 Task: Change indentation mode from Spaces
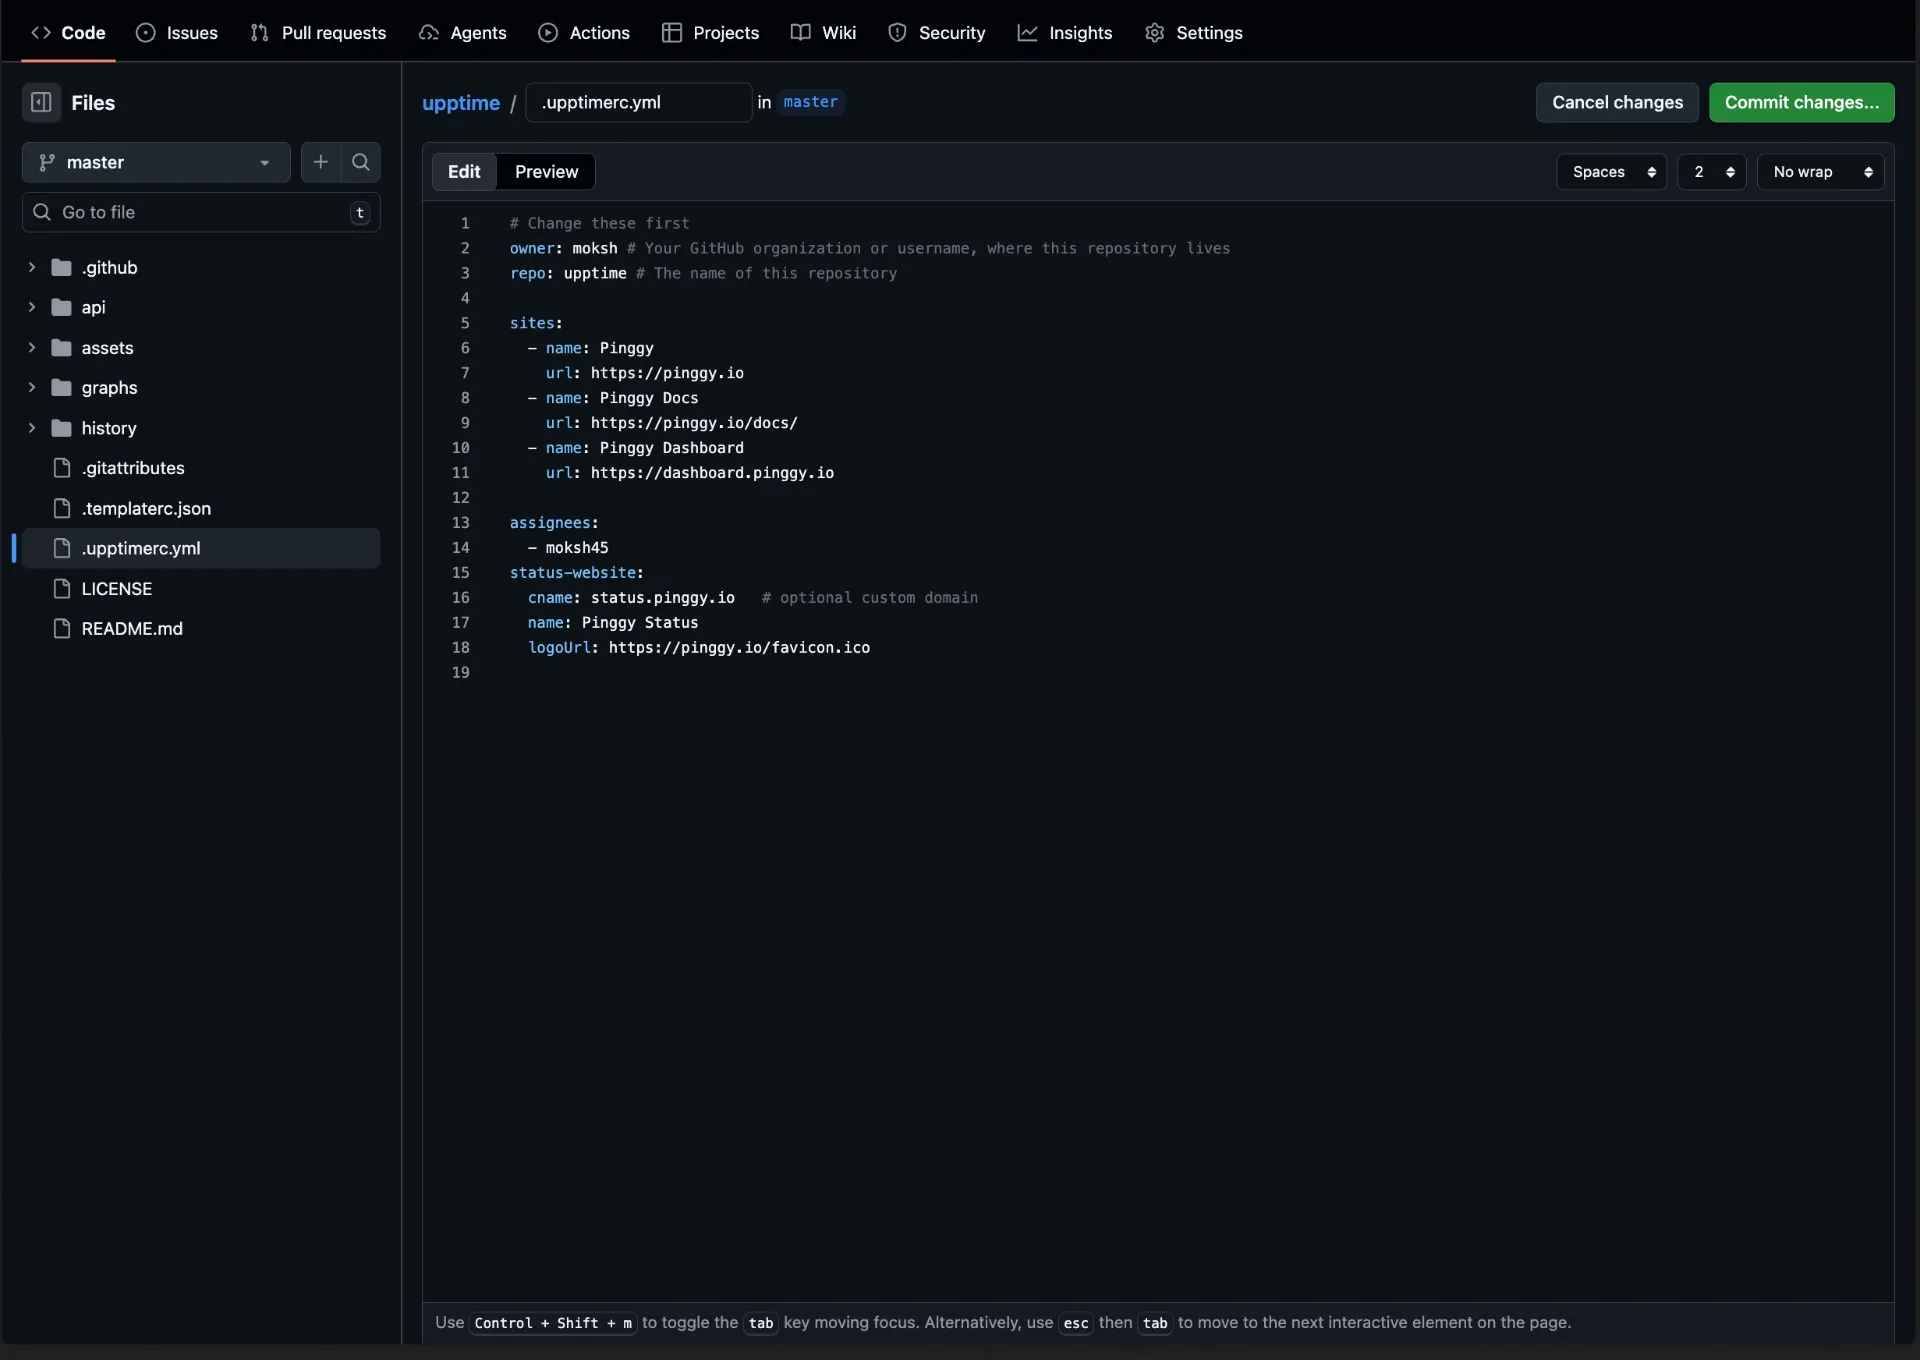point(1611,171)
